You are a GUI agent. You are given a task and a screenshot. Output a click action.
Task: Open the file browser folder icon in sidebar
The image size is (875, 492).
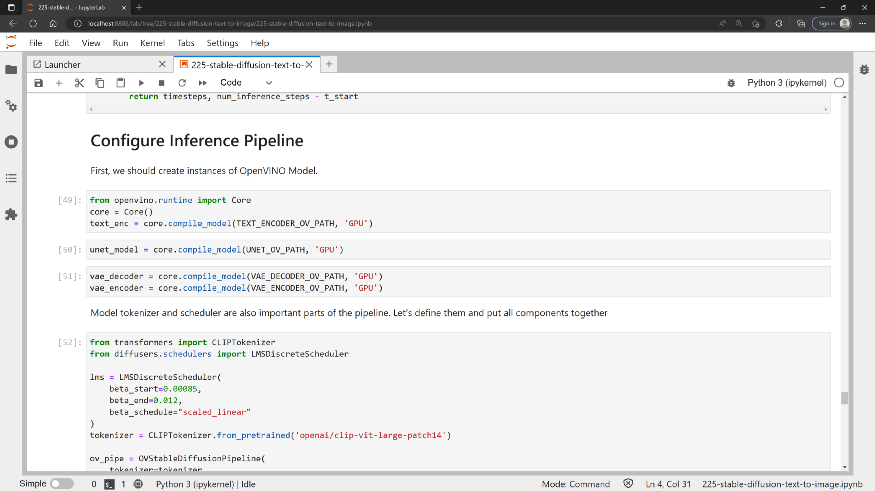point(11,69)
